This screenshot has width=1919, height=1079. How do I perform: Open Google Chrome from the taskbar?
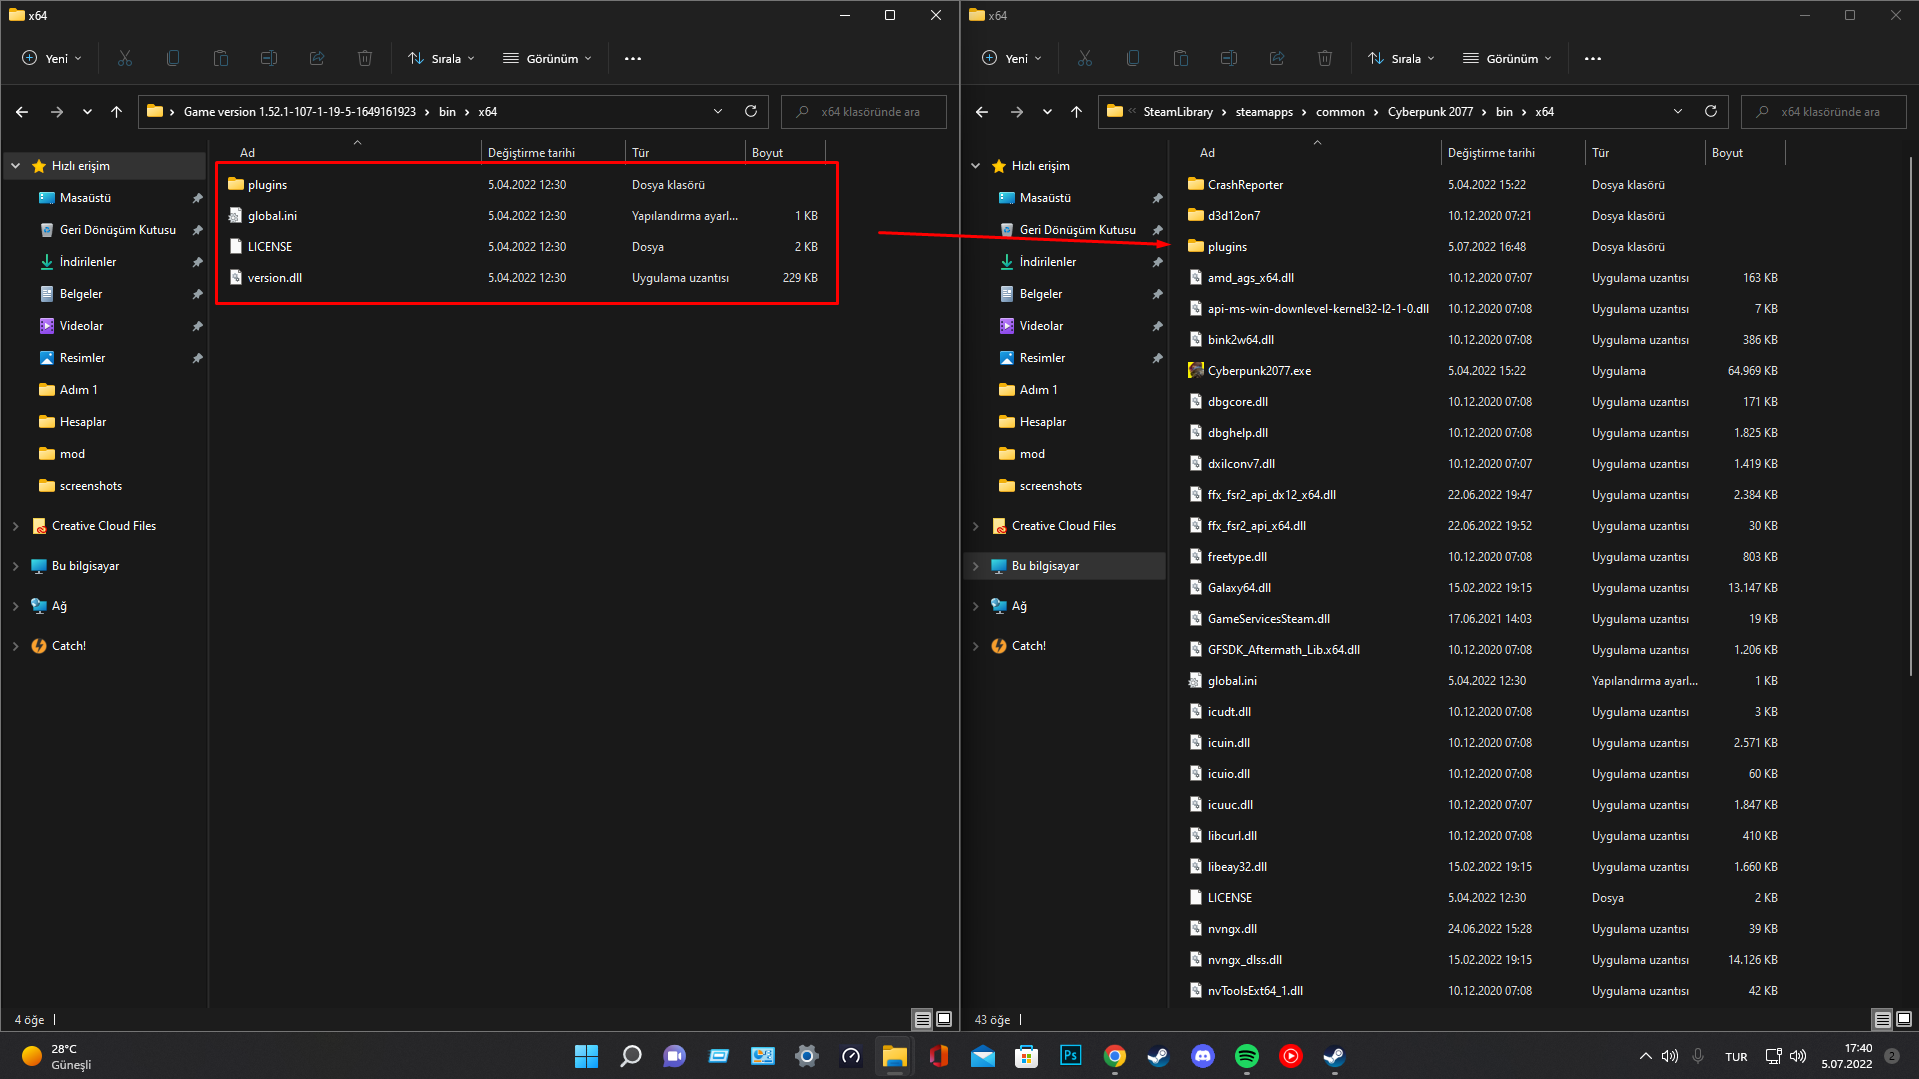pos(1114,1056)
